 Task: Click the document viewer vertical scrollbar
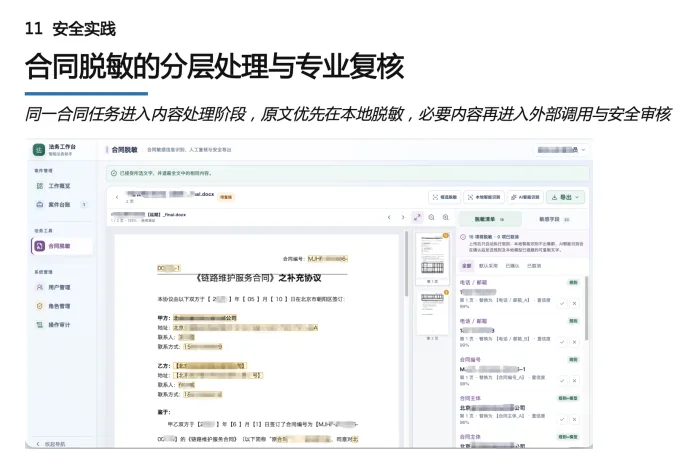[406, 263]
